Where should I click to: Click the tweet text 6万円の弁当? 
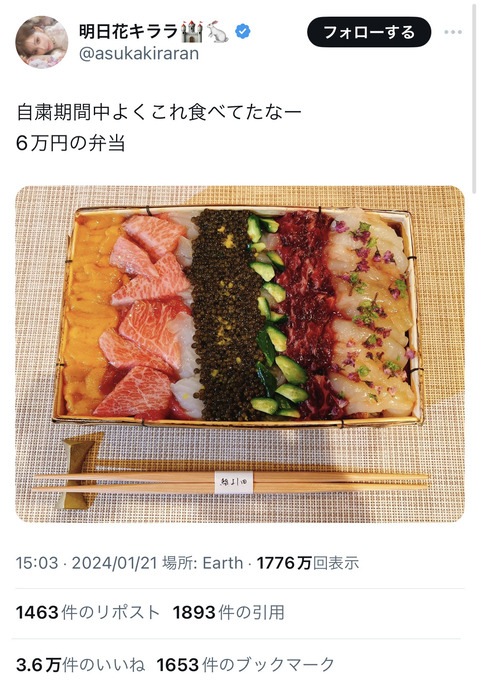pos(71,143)
